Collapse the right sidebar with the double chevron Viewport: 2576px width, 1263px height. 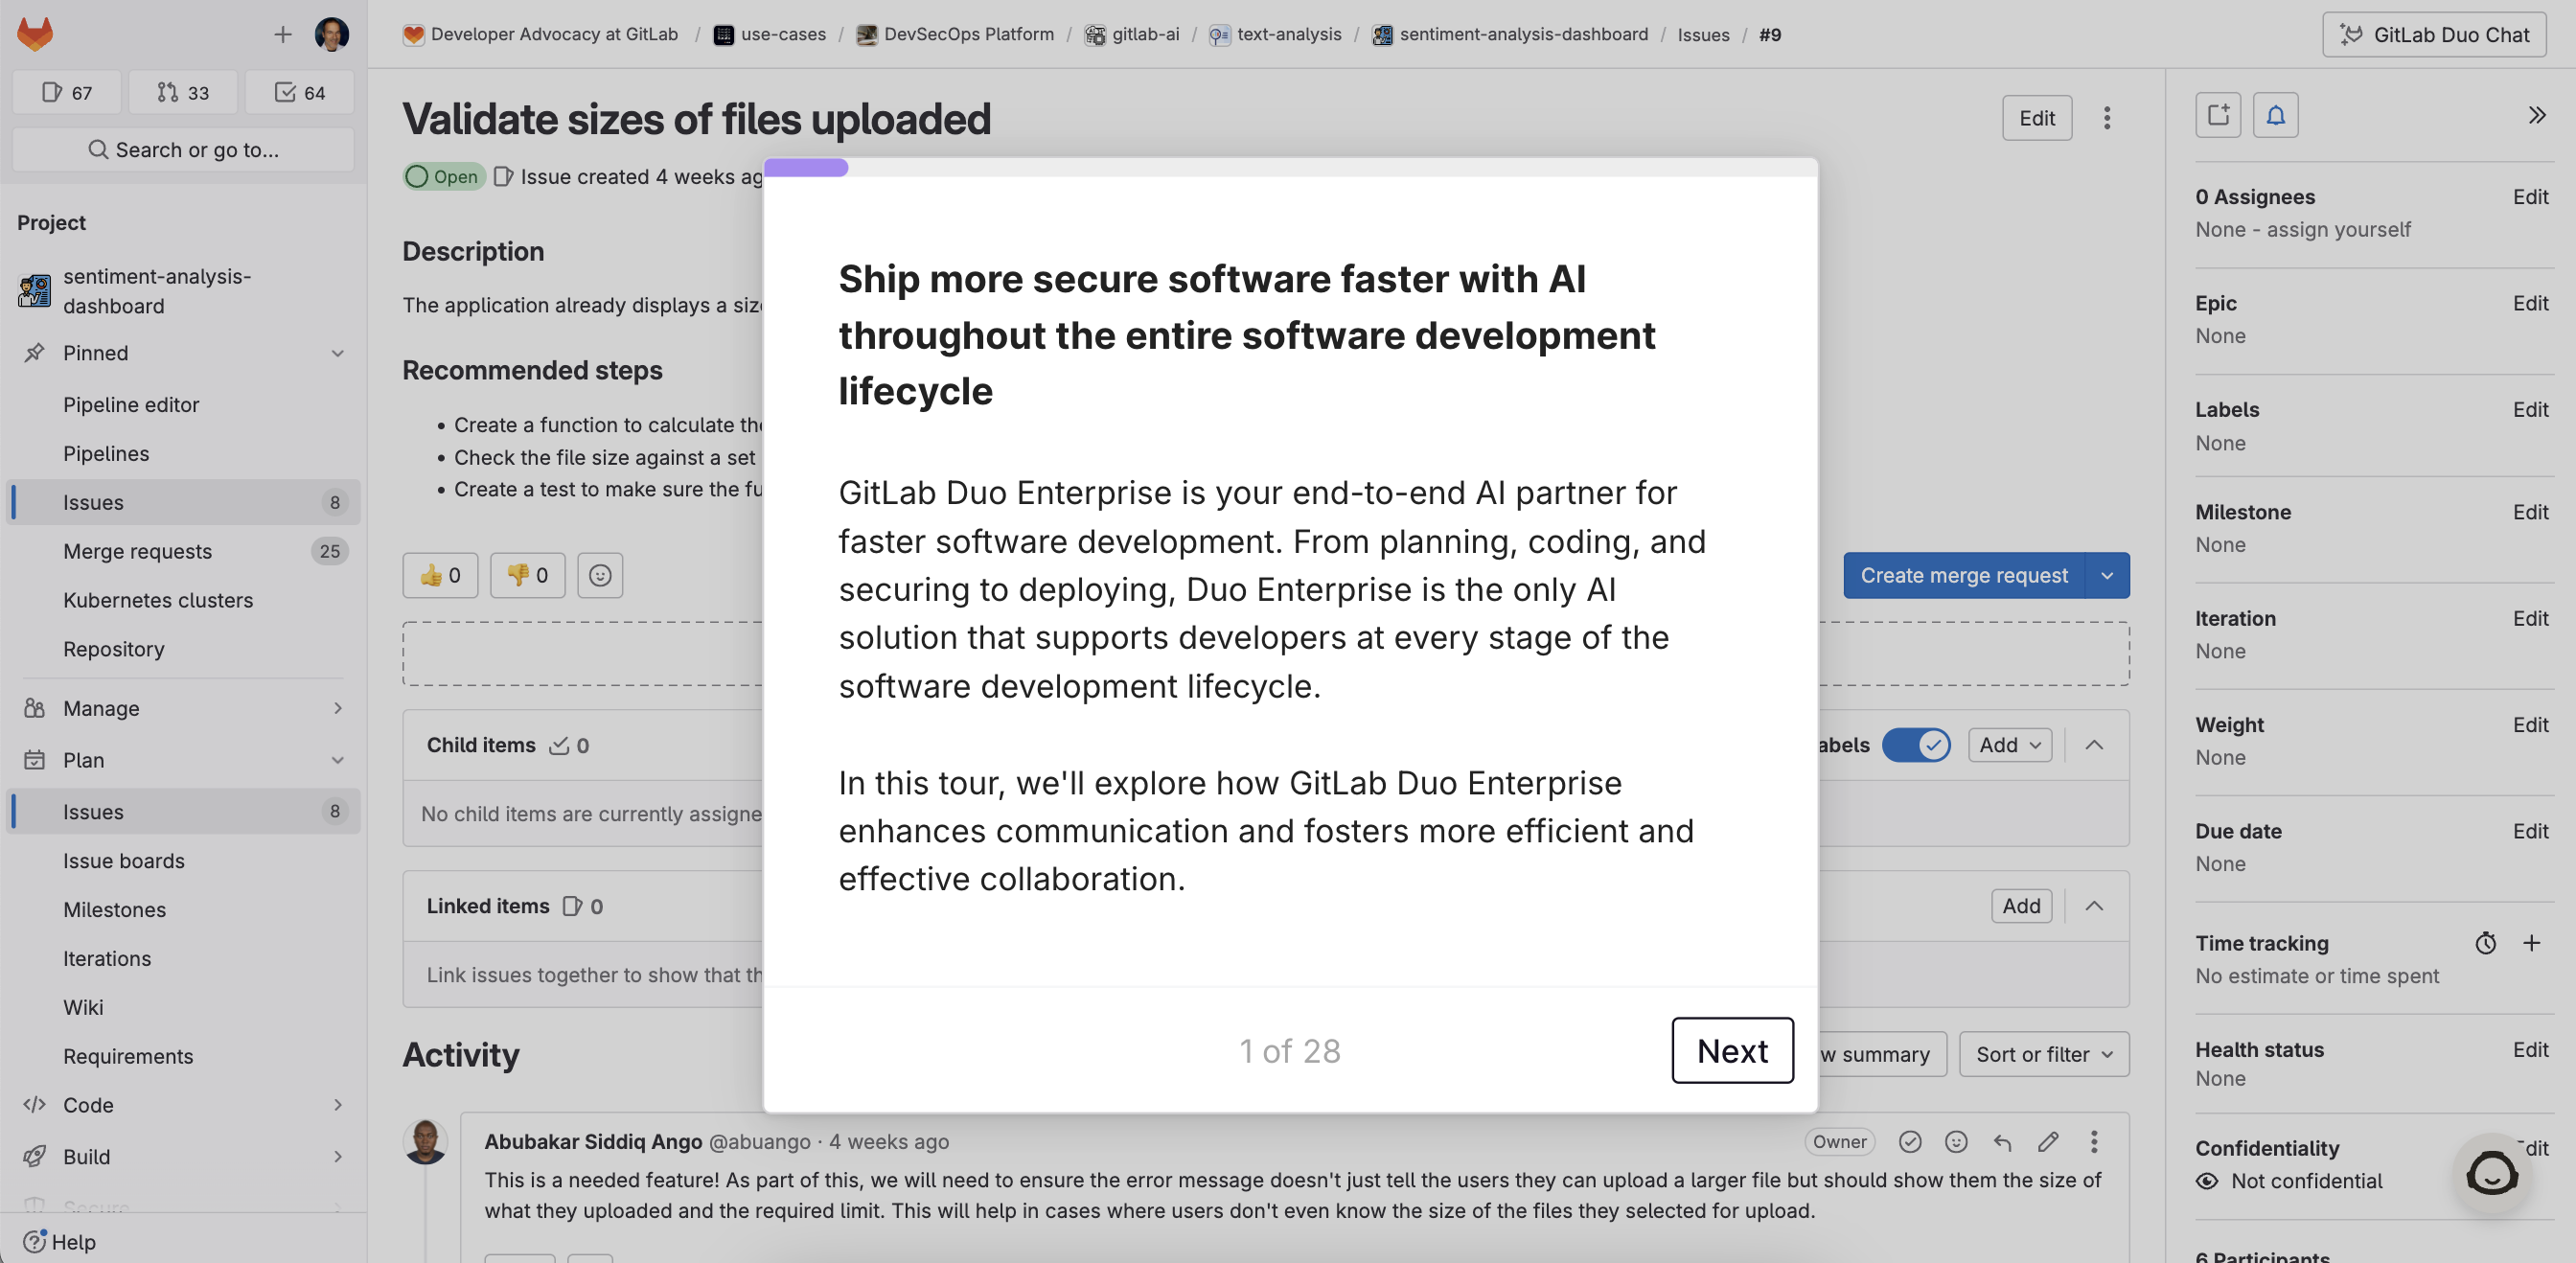(2537, 115)
